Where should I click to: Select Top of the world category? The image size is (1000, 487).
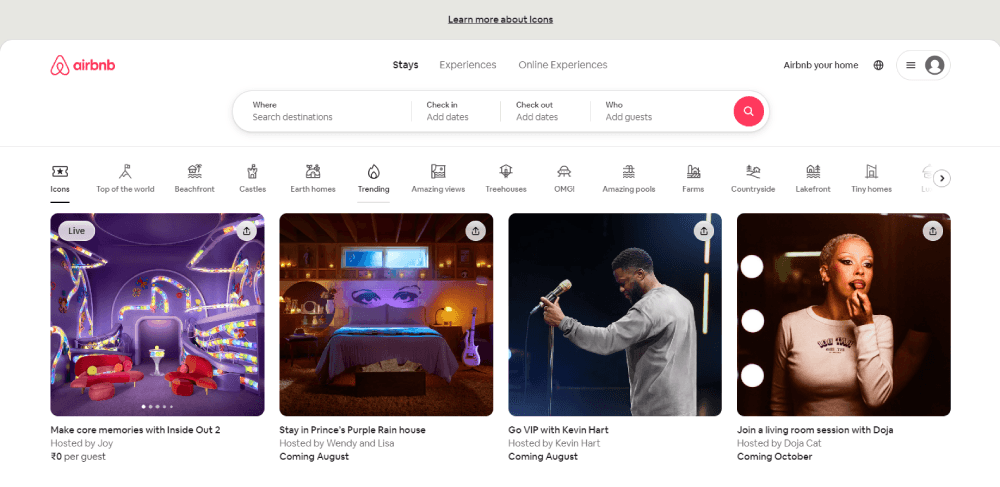125,179
